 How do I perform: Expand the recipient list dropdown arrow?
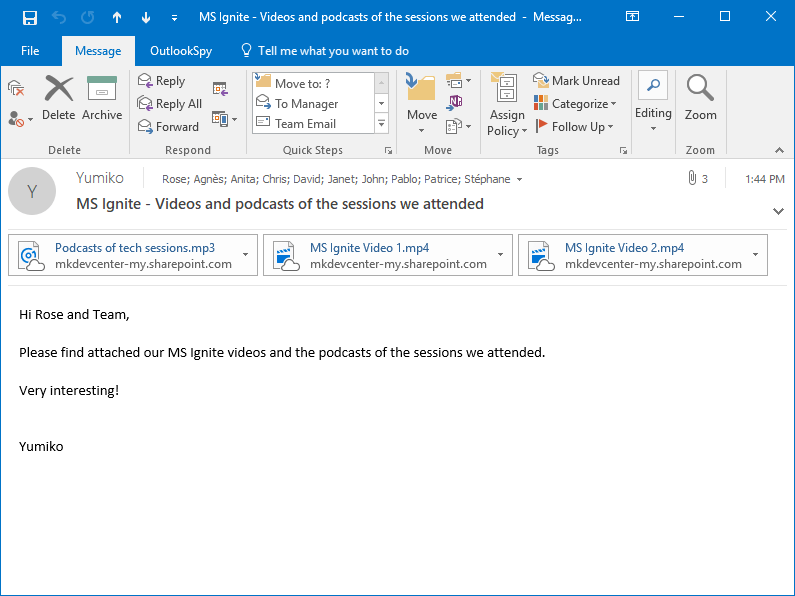(519, 179)
